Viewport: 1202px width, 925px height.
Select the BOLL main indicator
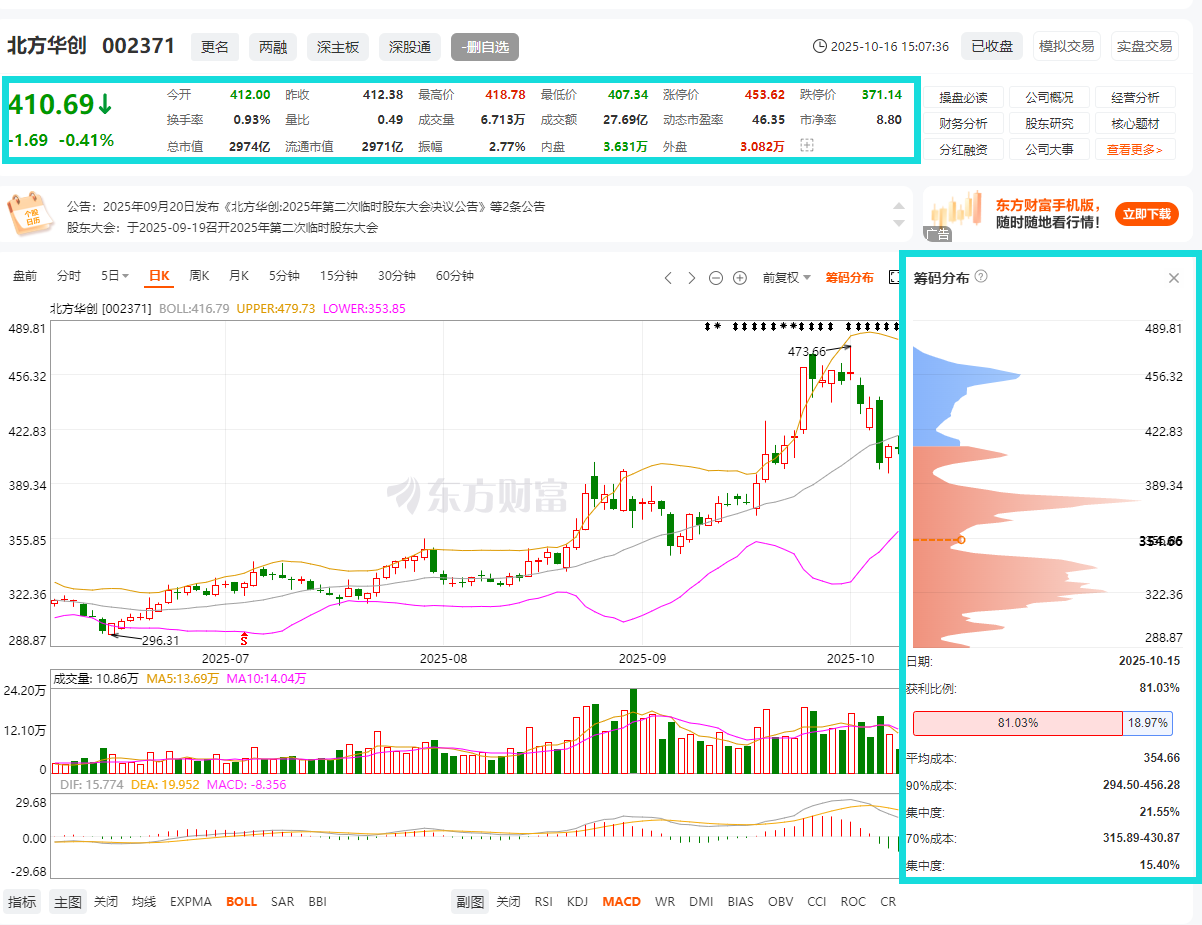(x=241, y=901)
